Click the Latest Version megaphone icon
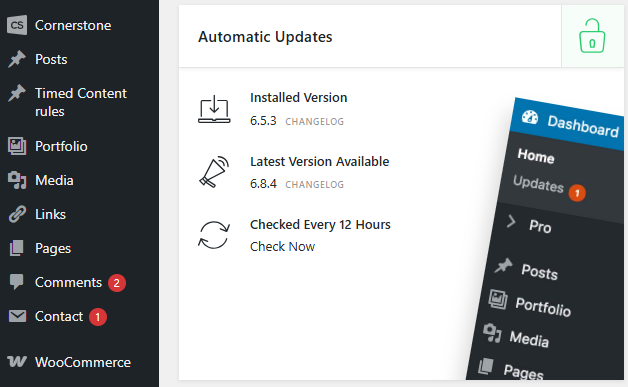Image resolution: width=628 pixels, height=387 pixels. 214,172
